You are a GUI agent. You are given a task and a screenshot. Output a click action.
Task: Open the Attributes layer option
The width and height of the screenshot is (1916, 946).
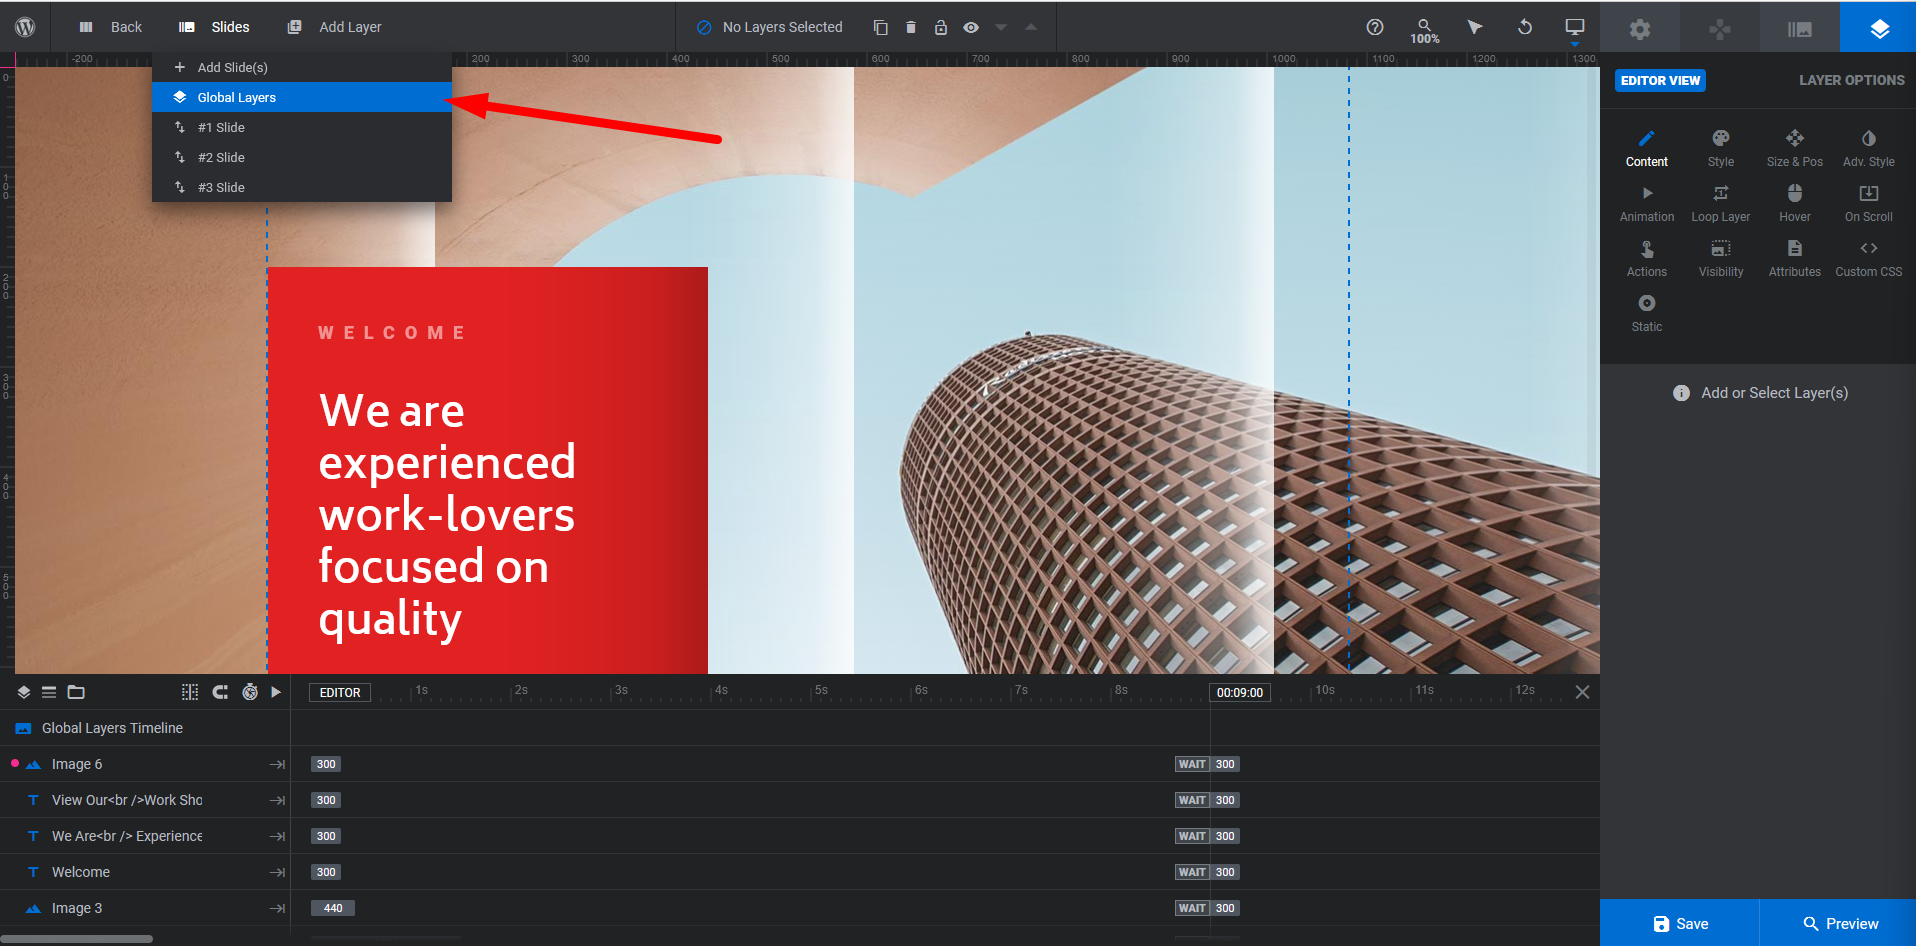[x=1795, y=258]
